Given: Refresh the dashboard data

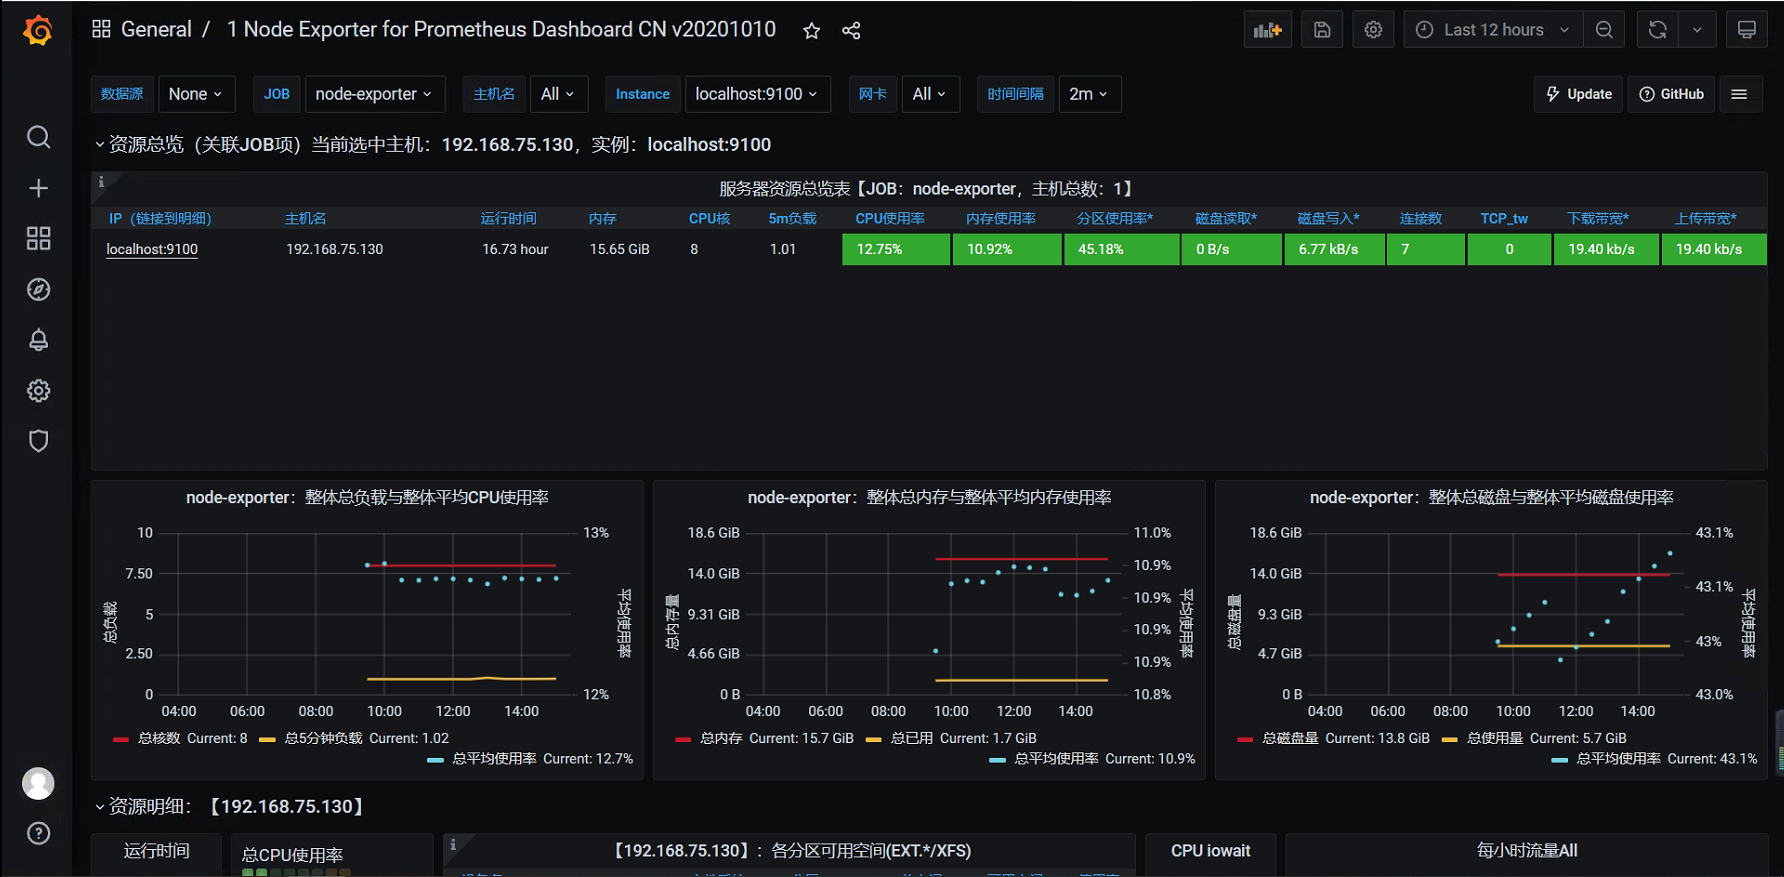Looking at the screenshot, I should [1657, 30].
